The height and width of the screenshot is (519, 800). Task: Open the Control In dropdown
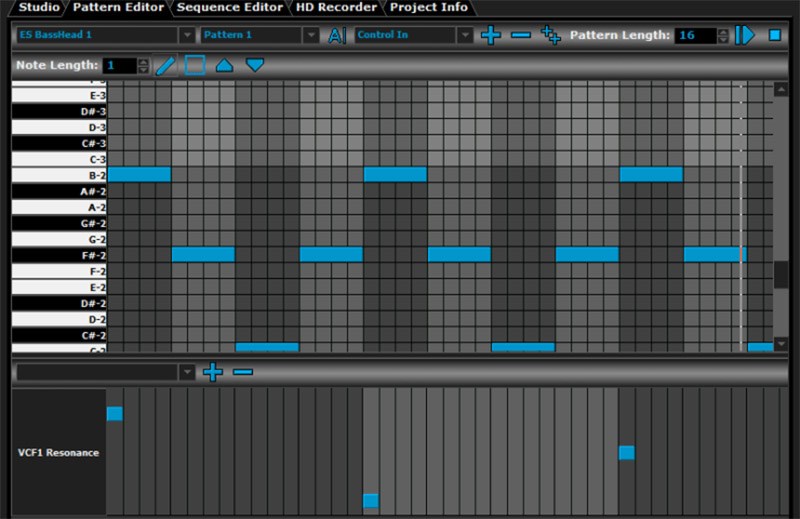[x=464, y=35]
